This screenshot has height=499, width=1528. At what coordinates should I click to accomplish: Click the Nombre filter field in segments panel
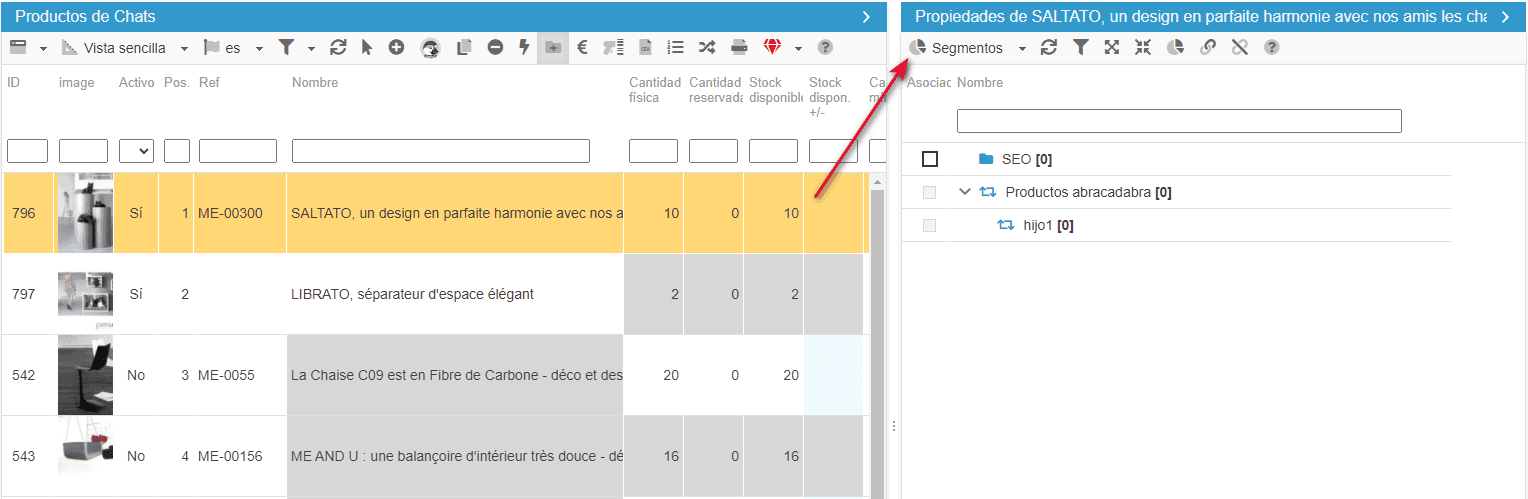coord(1178,121)
